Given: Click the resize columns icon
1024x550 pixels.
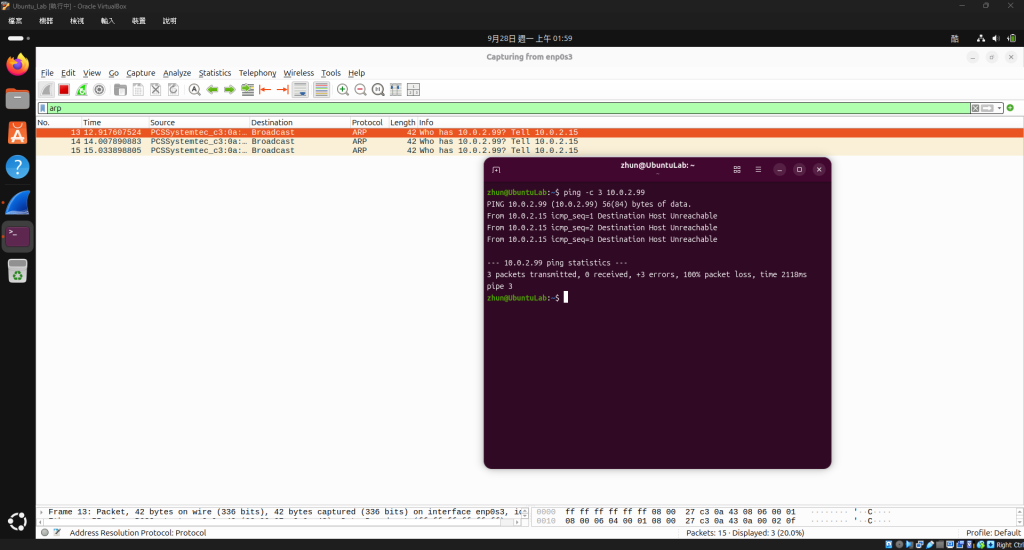Looking at the screenshot, I should (396, 89).
